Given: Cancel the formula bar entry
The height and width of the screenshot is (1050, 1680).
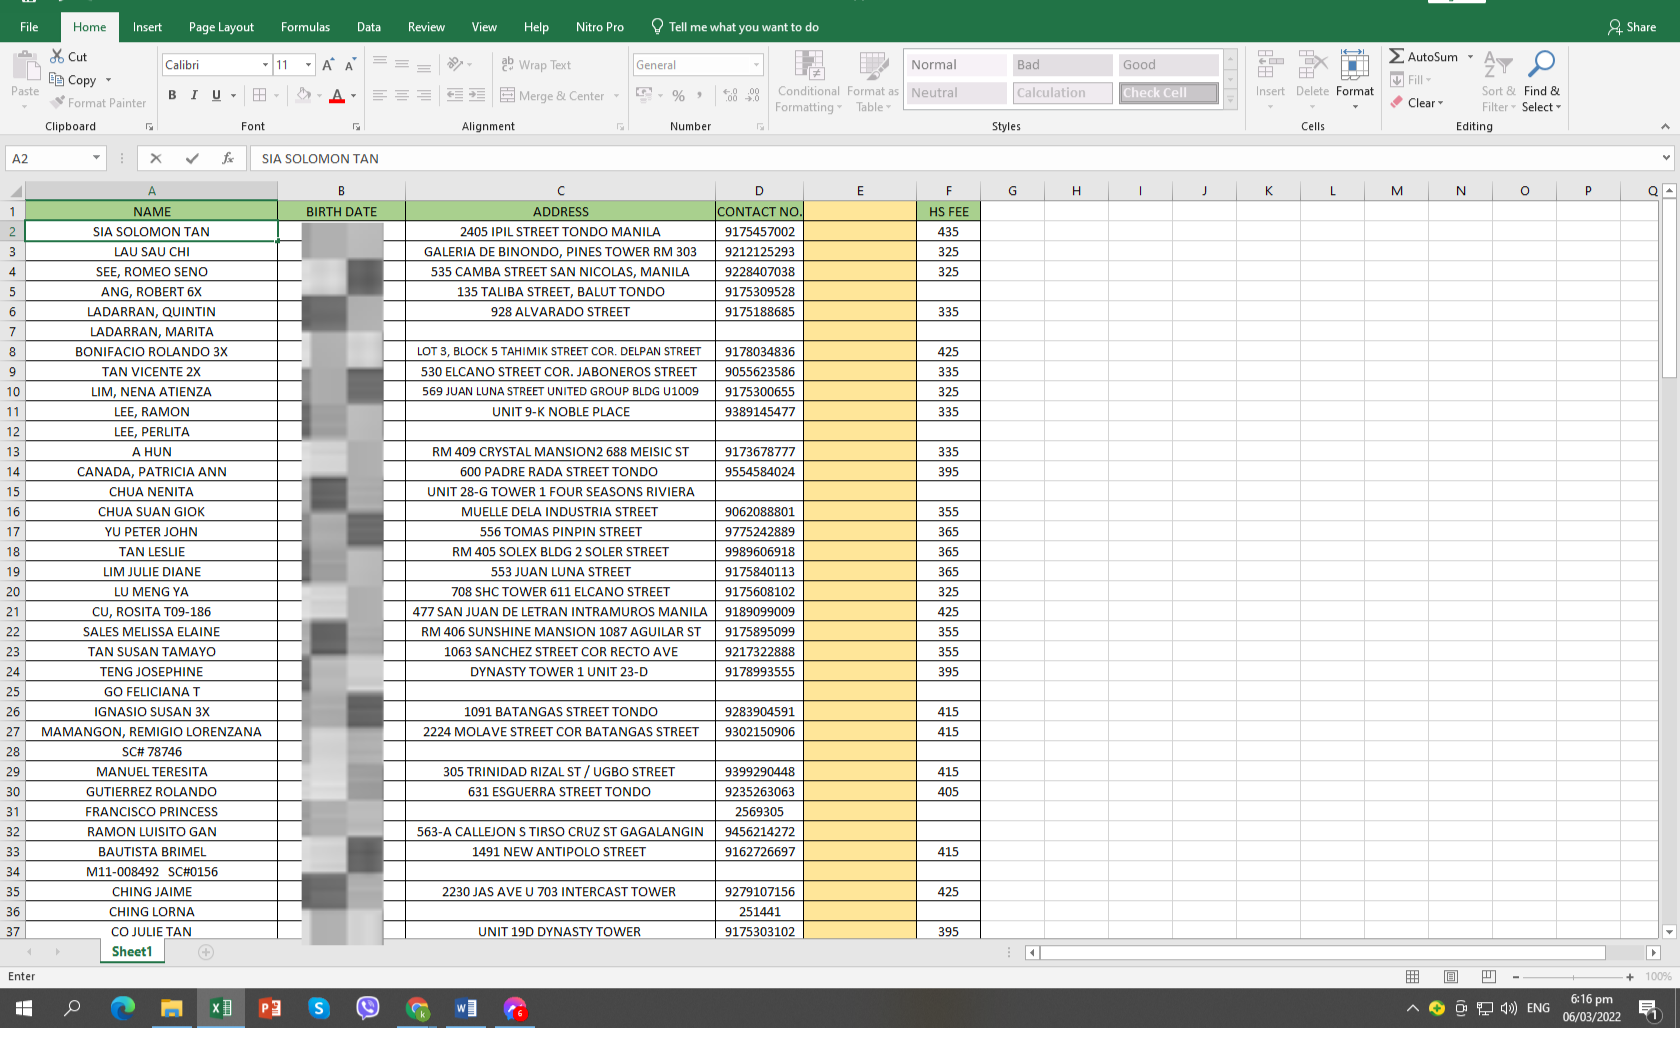Looking at the screenshot, I should coord(156,158).
